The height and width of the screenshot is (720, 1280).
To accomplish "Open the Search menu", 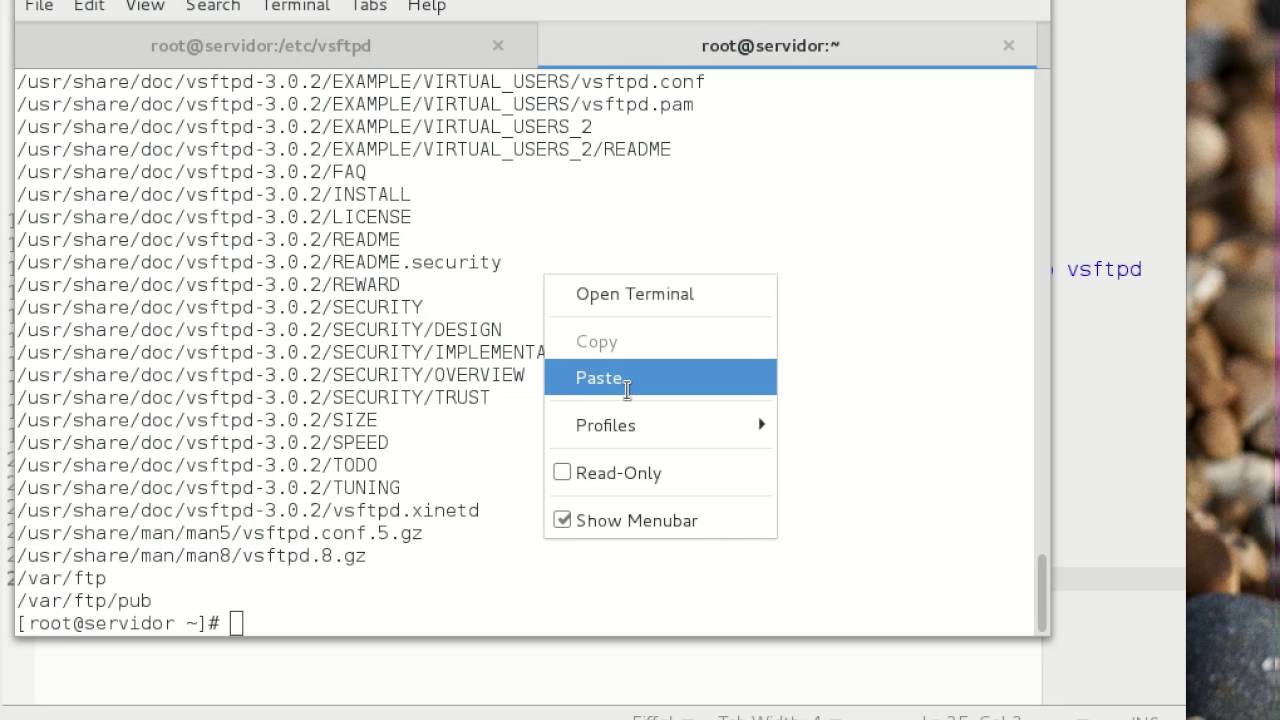I will [213, 6].
